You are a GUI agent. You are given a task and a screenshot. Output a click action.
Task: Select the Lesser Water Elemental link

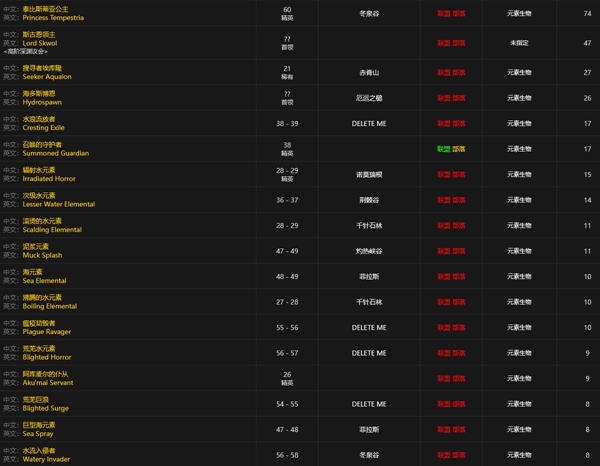point(58,204)
